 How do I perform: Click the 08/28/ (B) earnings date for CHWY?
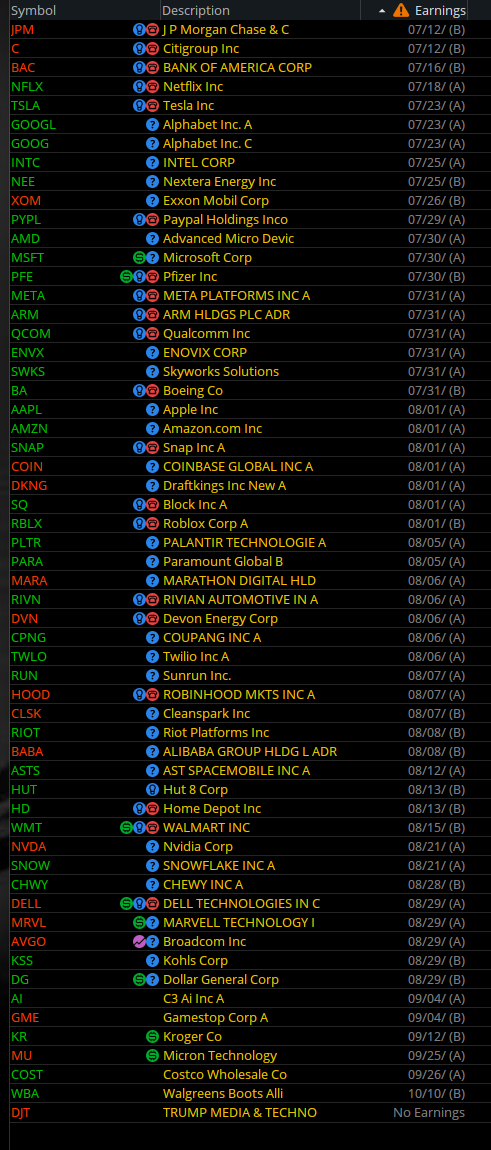click(437, 885)
